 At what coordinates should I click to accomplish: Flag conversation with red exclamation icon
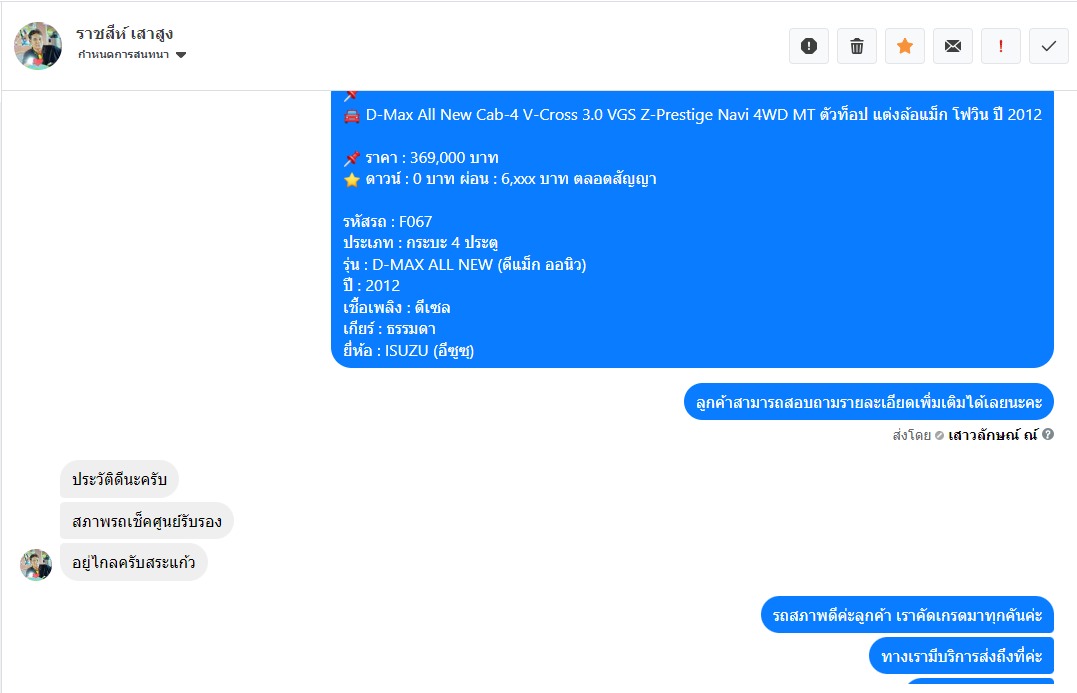pyautogui.click(x=1001, y=46)
